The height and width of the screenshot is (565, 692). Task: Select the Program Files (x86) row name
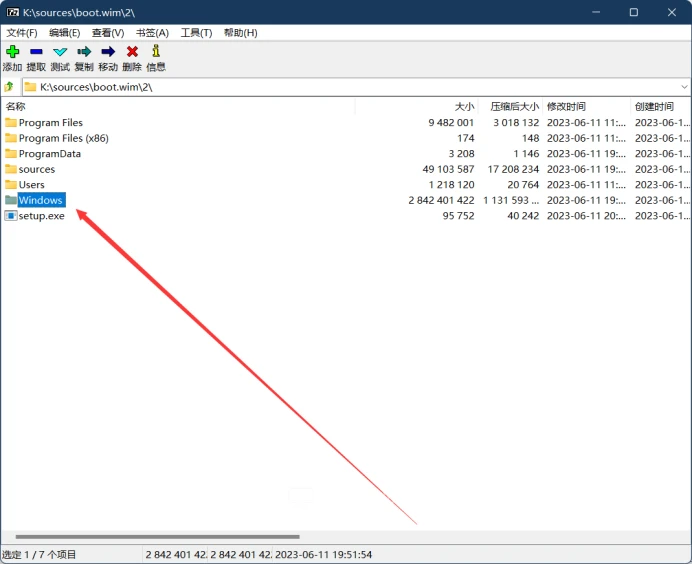click(x=64, y=138)
